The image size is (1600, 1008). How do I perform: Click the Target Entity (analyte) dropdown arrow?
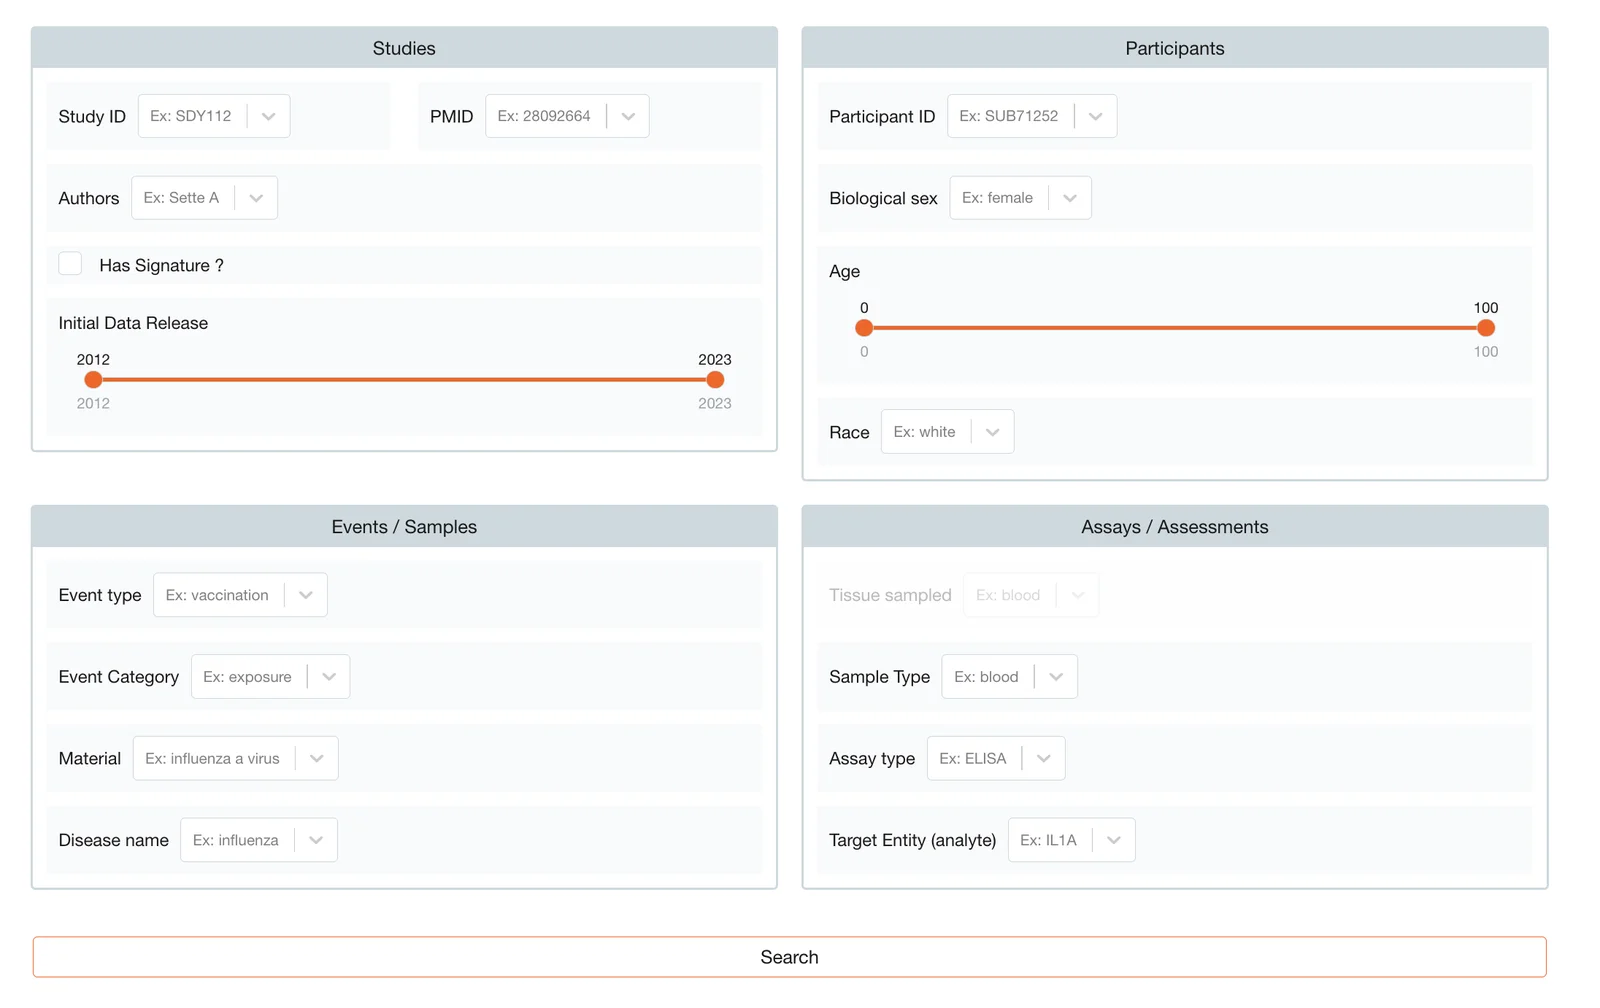1113,841
